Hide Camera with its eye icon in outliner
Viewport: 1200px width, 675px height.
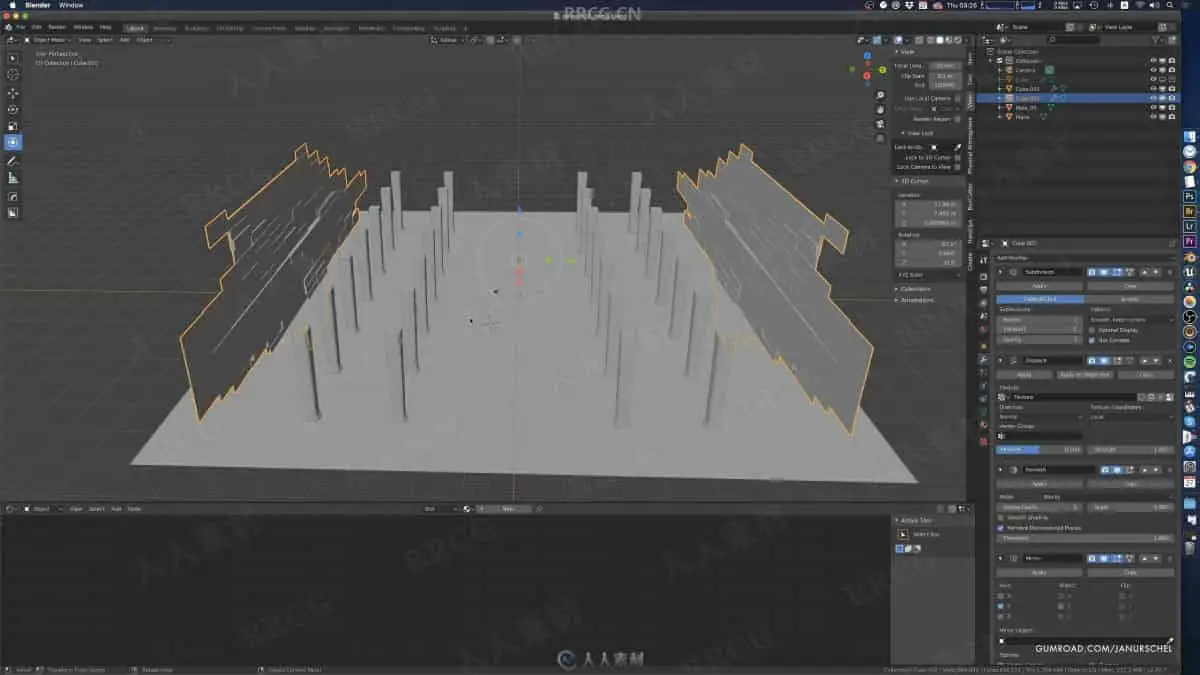pos(1153,70)
